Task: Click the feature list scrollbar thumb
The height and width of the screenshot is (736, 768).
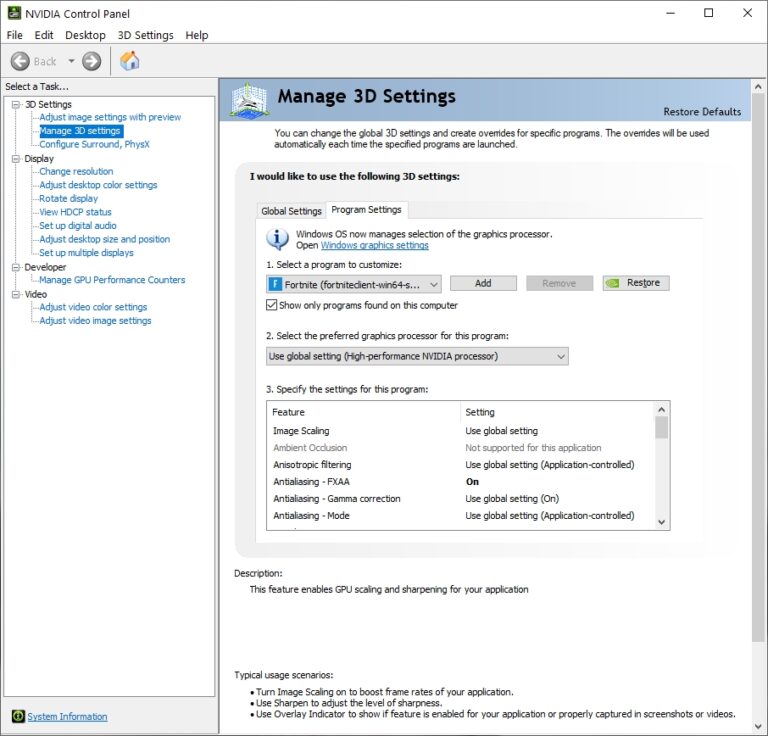Action: pos(662,428)
